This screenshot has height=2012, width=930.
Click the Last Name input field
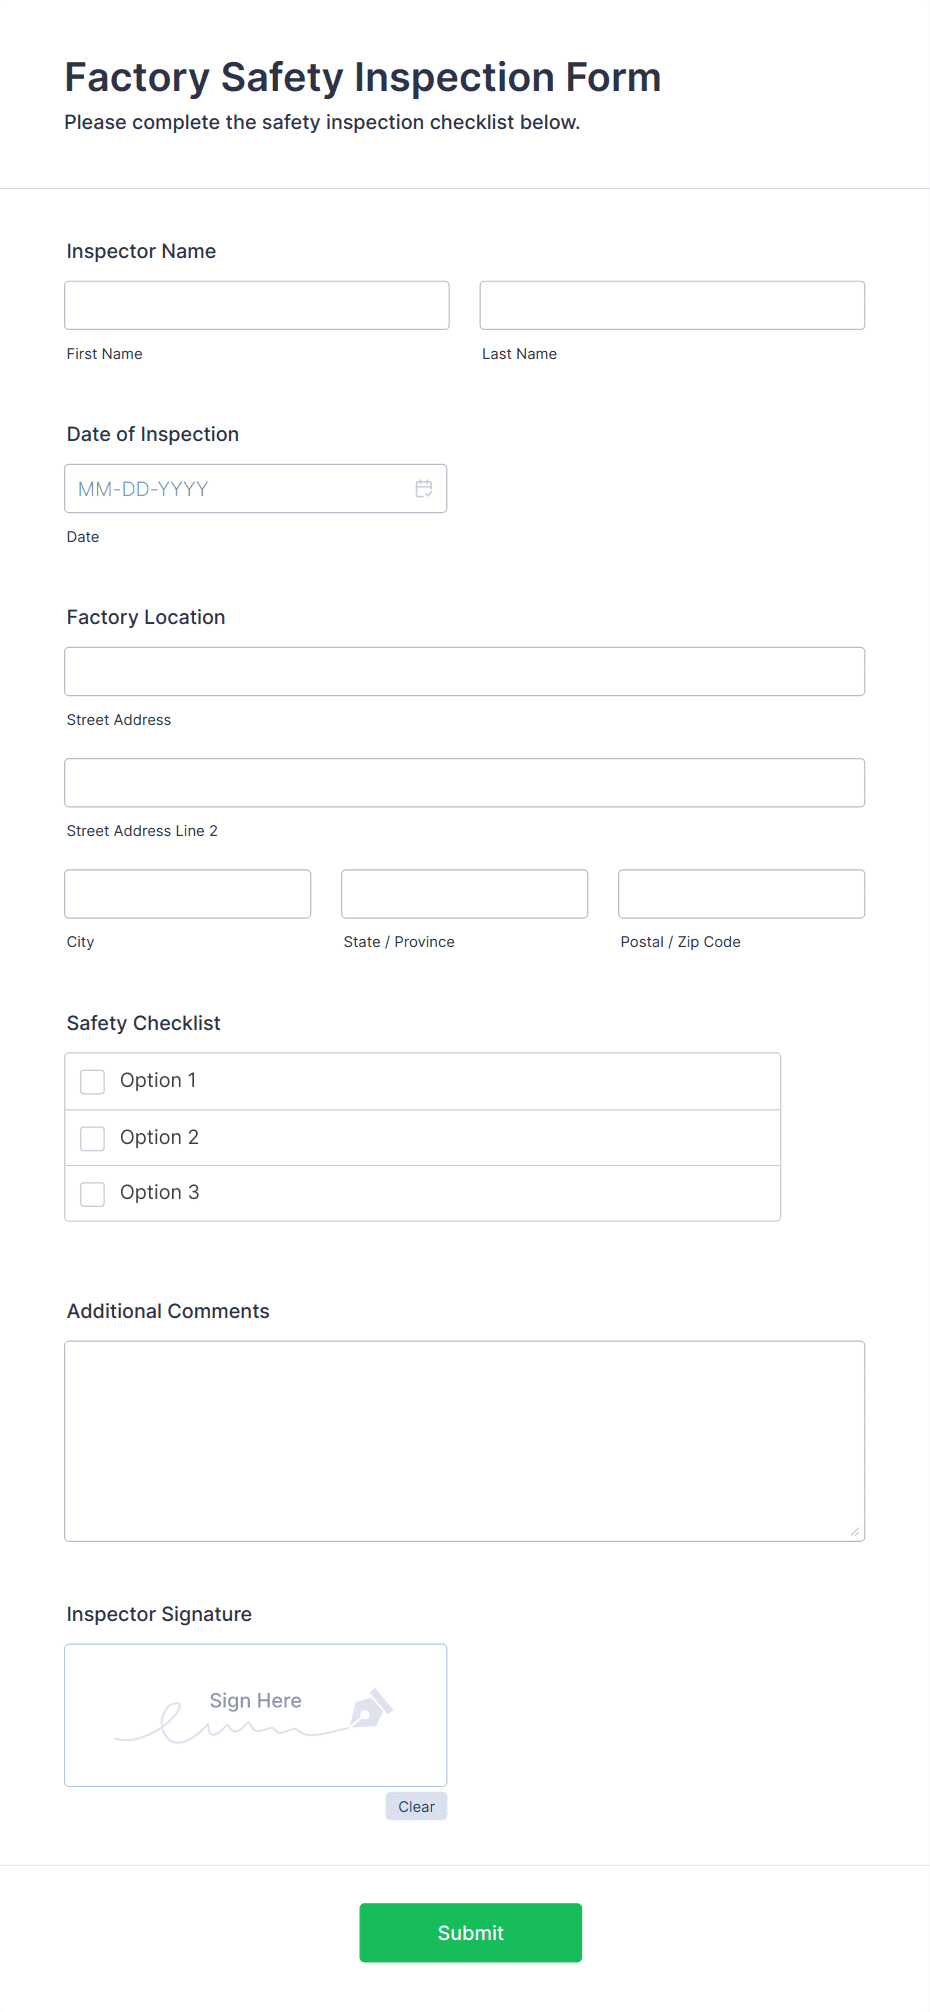[671, 305]
